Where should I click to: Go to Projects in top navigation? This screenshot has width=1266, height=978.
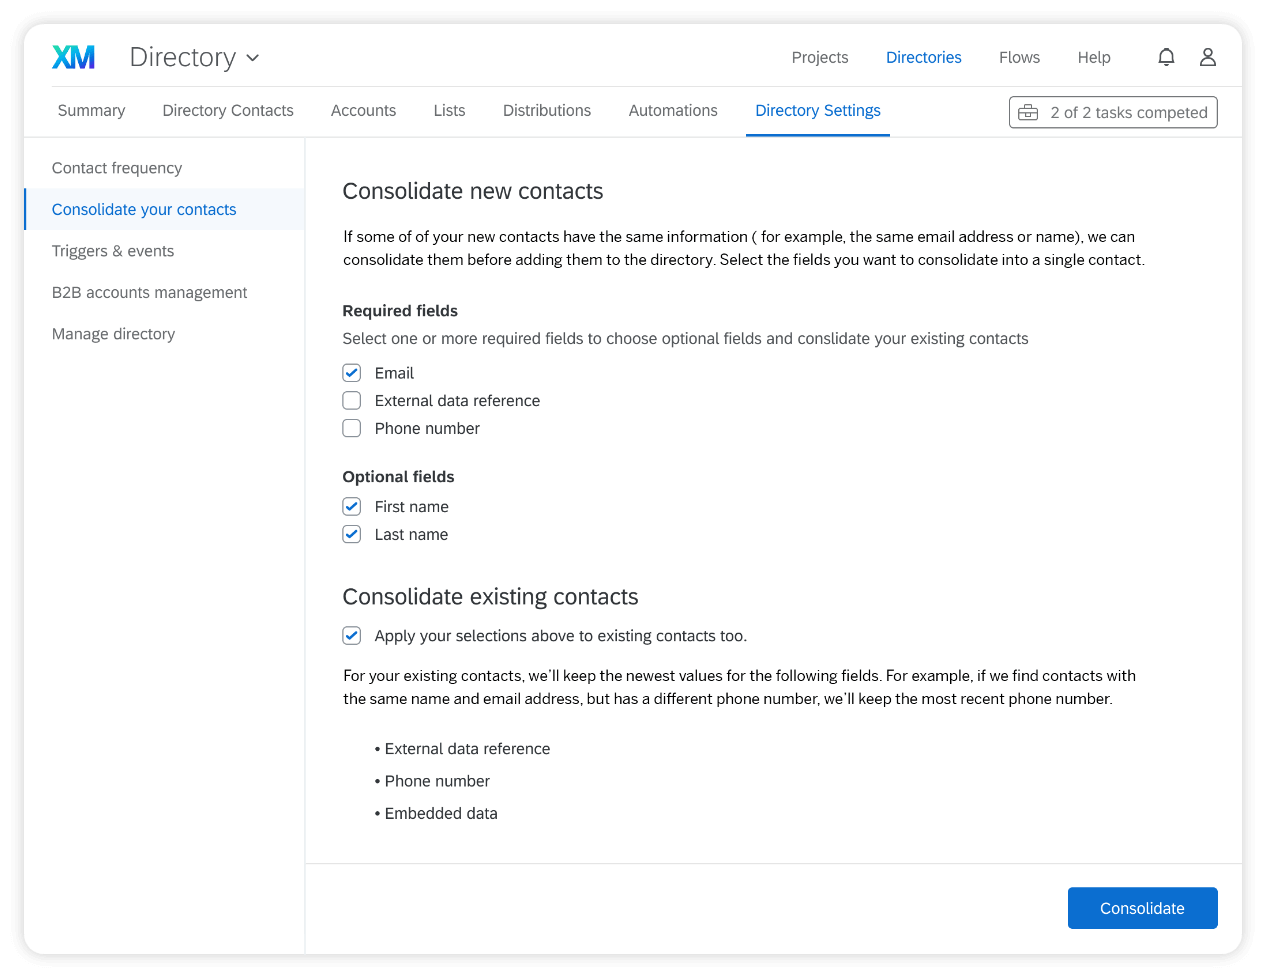click(819, 58)
